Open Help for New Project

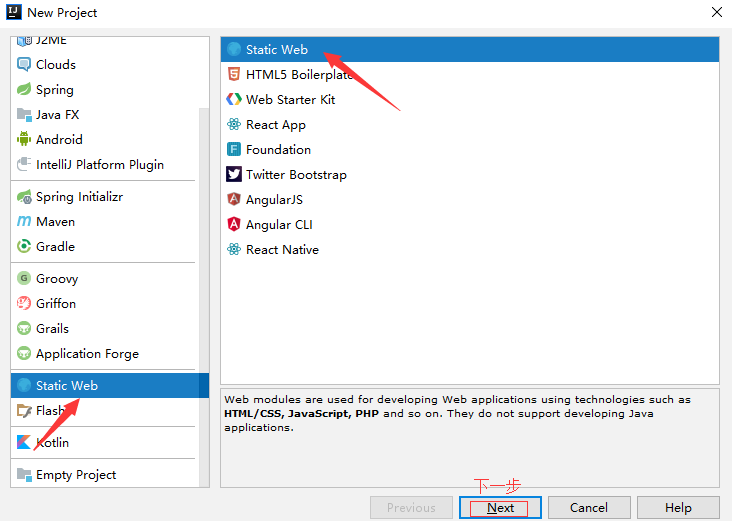click(x=678, y=507)
